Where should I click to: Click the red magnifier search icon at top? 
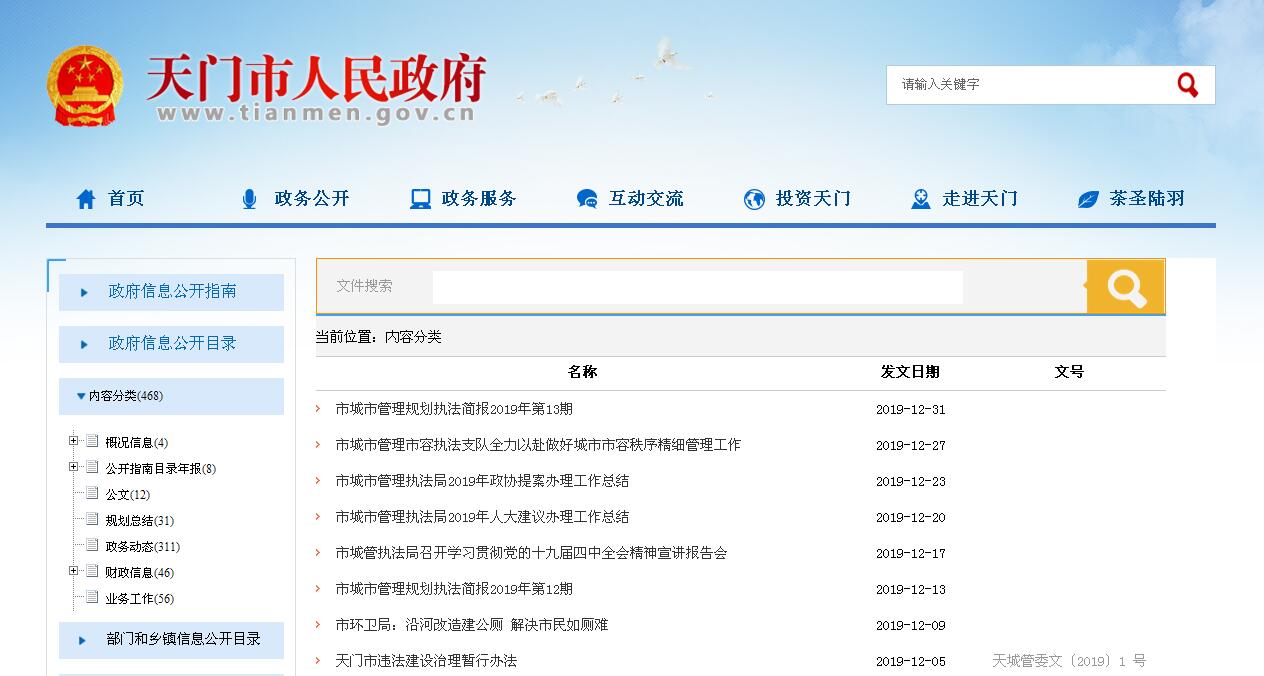[1187, 85]
